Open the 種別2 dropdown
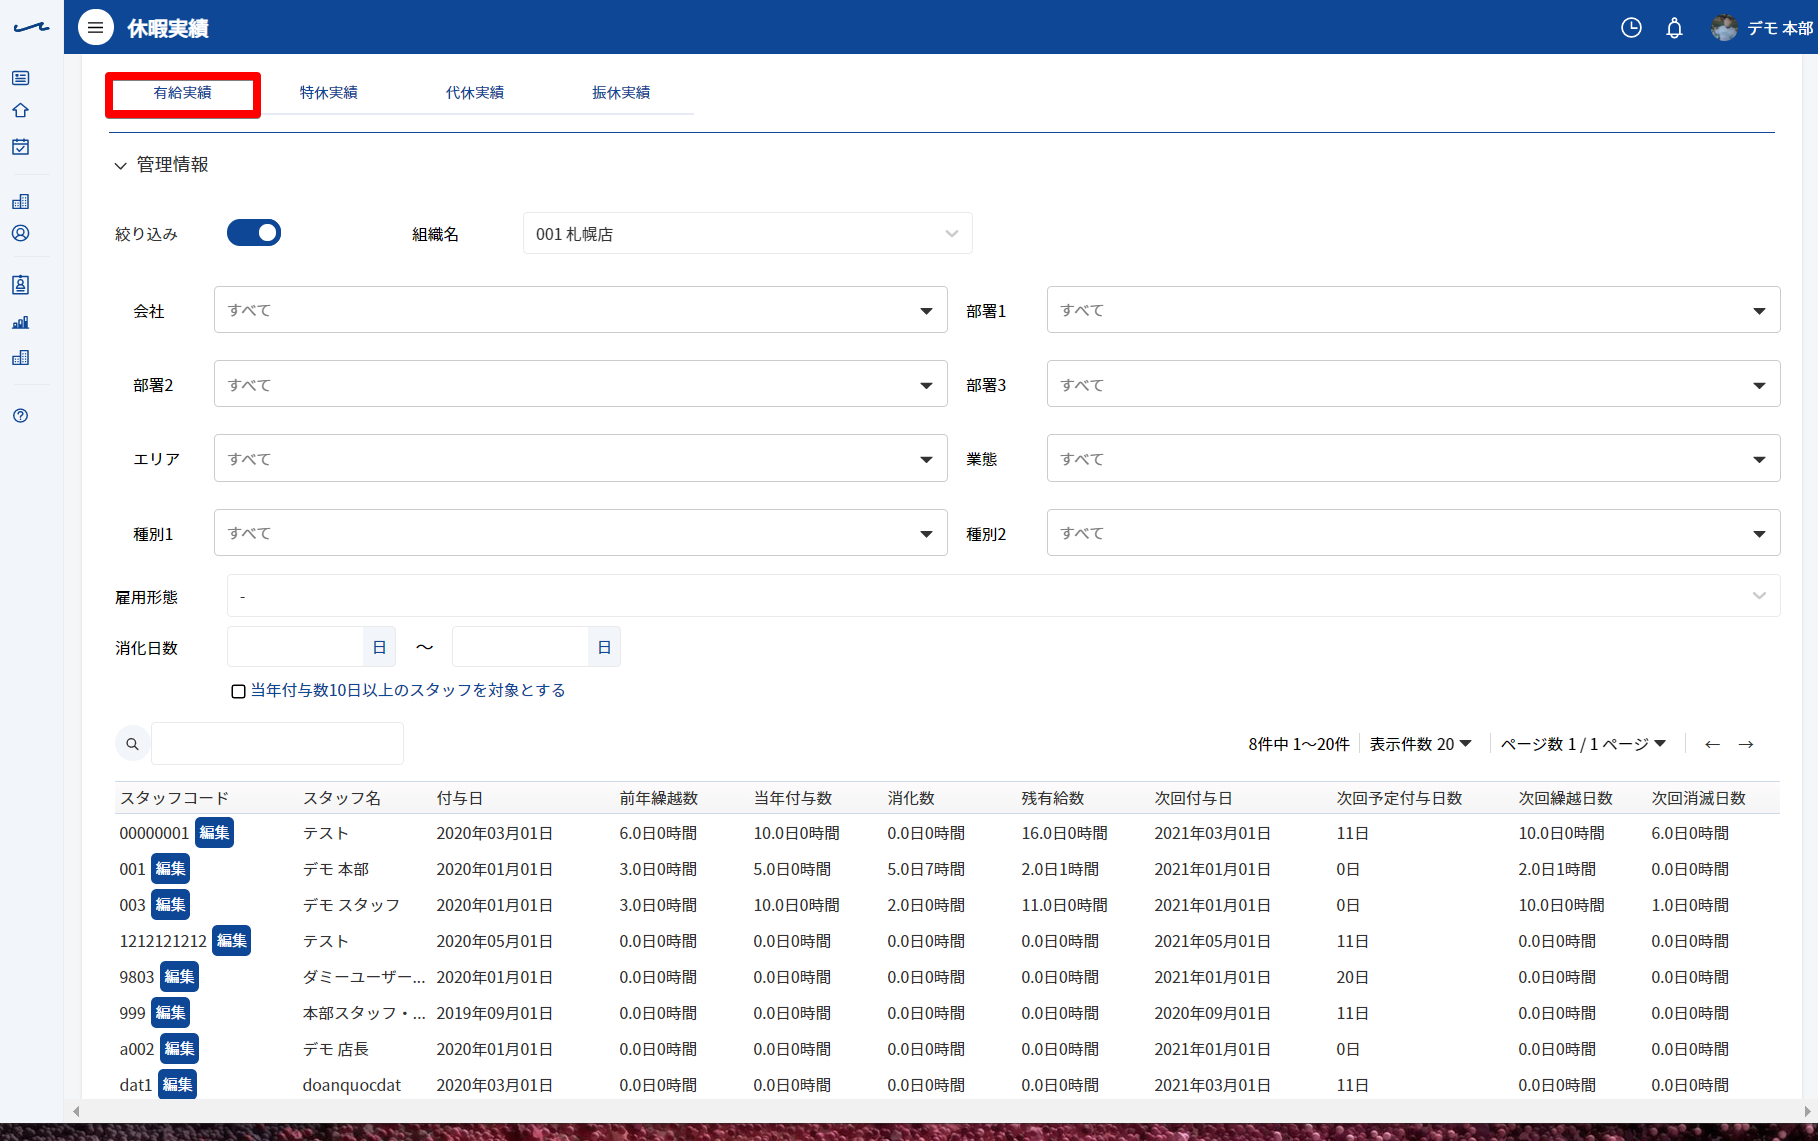Image resolution: width=1818 pixels, height=1141 pixels. tap(1413, 533)
